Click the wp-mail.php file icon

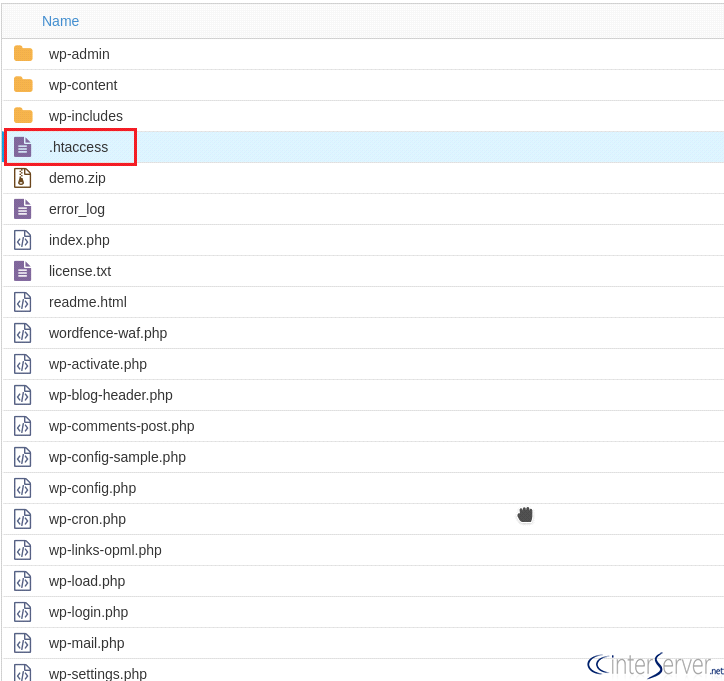tap(23, 643)
